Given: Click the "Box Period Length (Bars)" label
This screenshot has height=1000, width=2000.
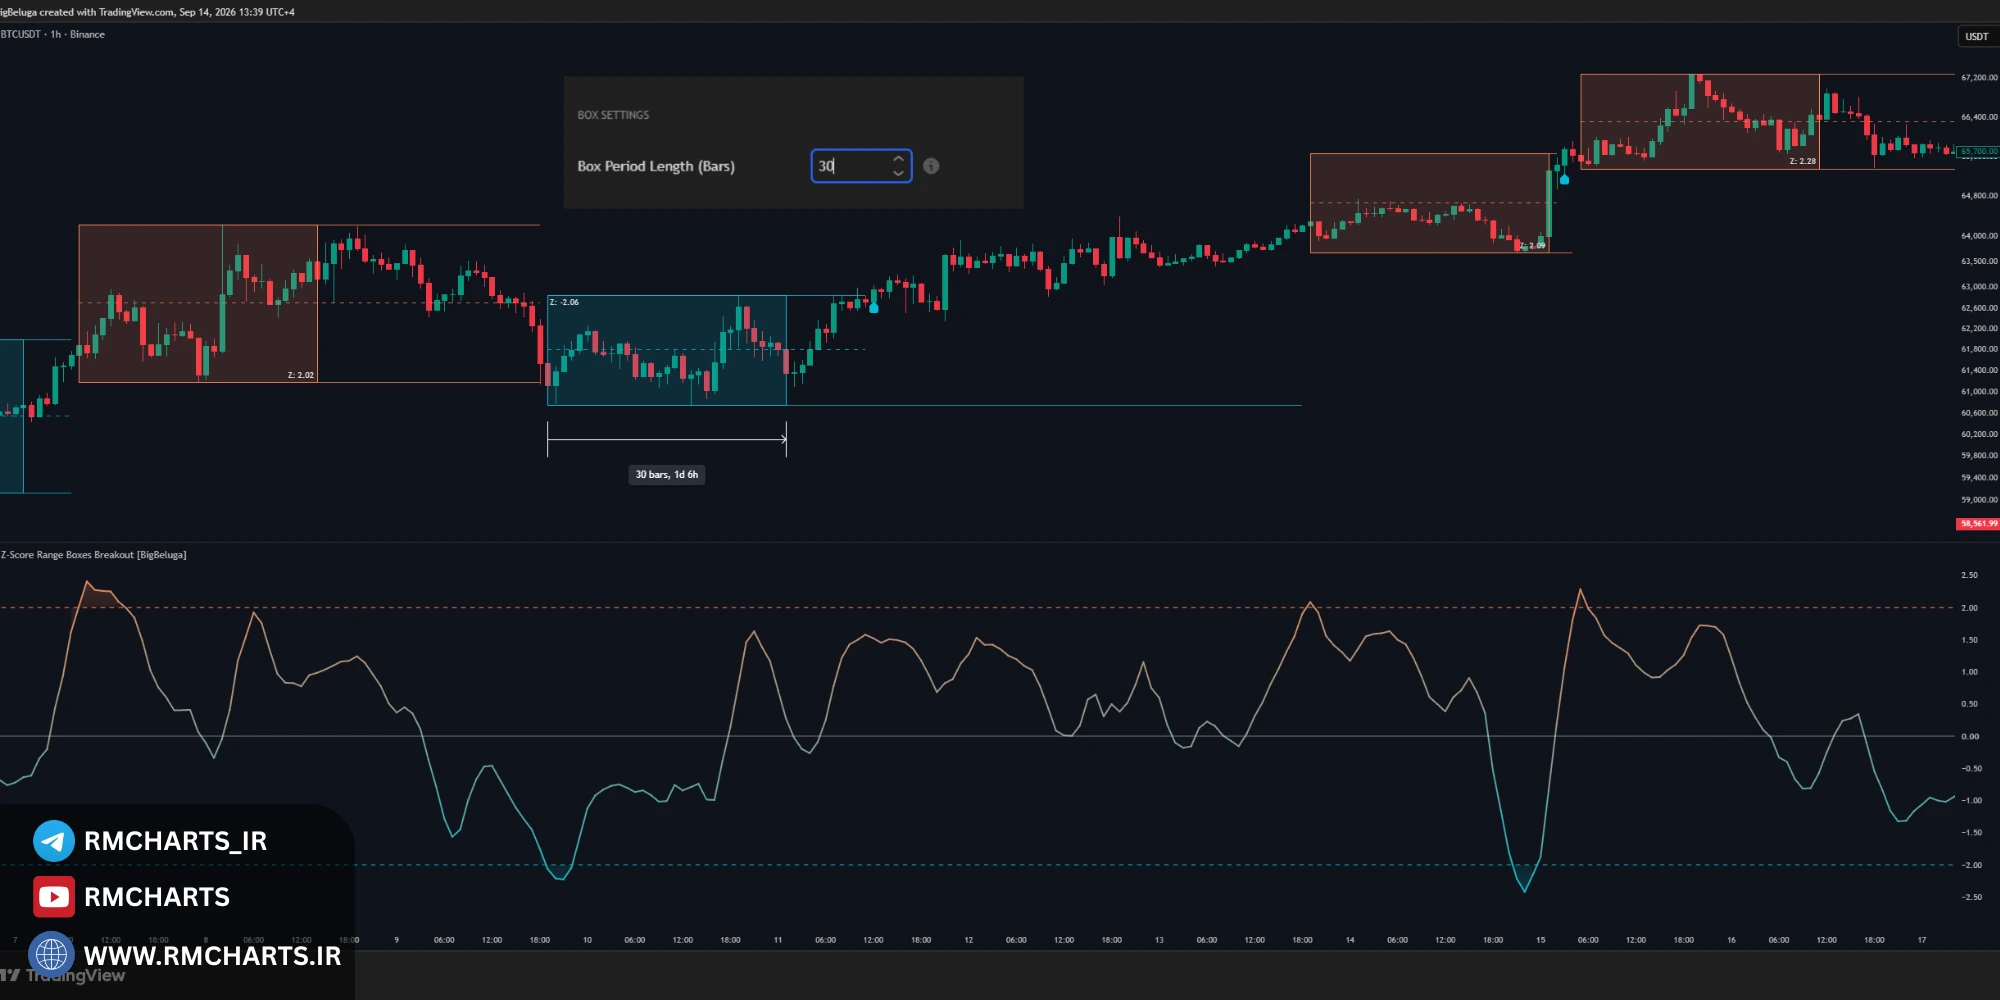Looking at the screenshot, I should click(656, 166).
